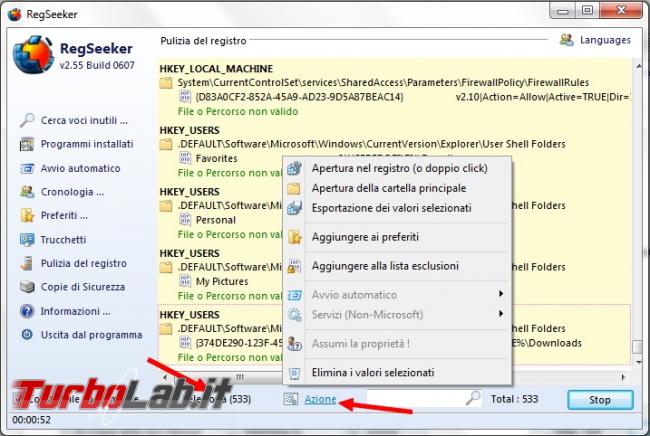Click the v2.55 Build 0607 version text

[x=97, y=65]
